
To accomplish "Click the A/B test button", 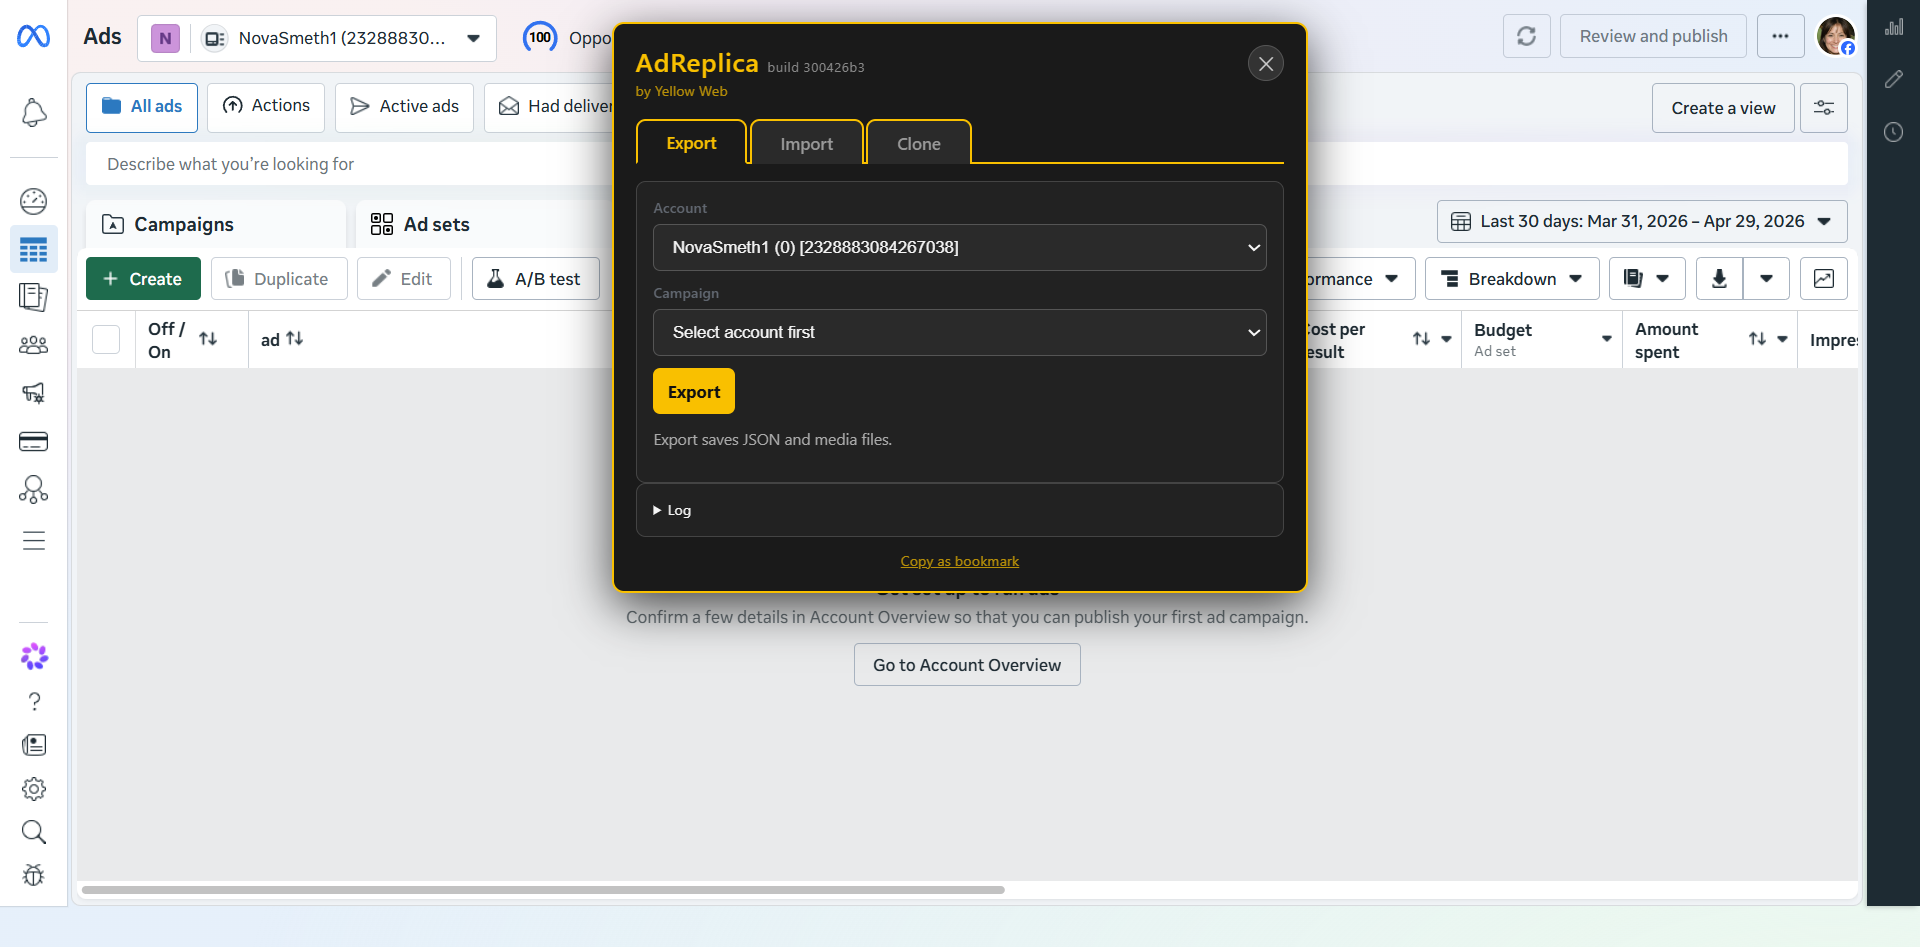I will pyautogui.click(x=535, y=279).
